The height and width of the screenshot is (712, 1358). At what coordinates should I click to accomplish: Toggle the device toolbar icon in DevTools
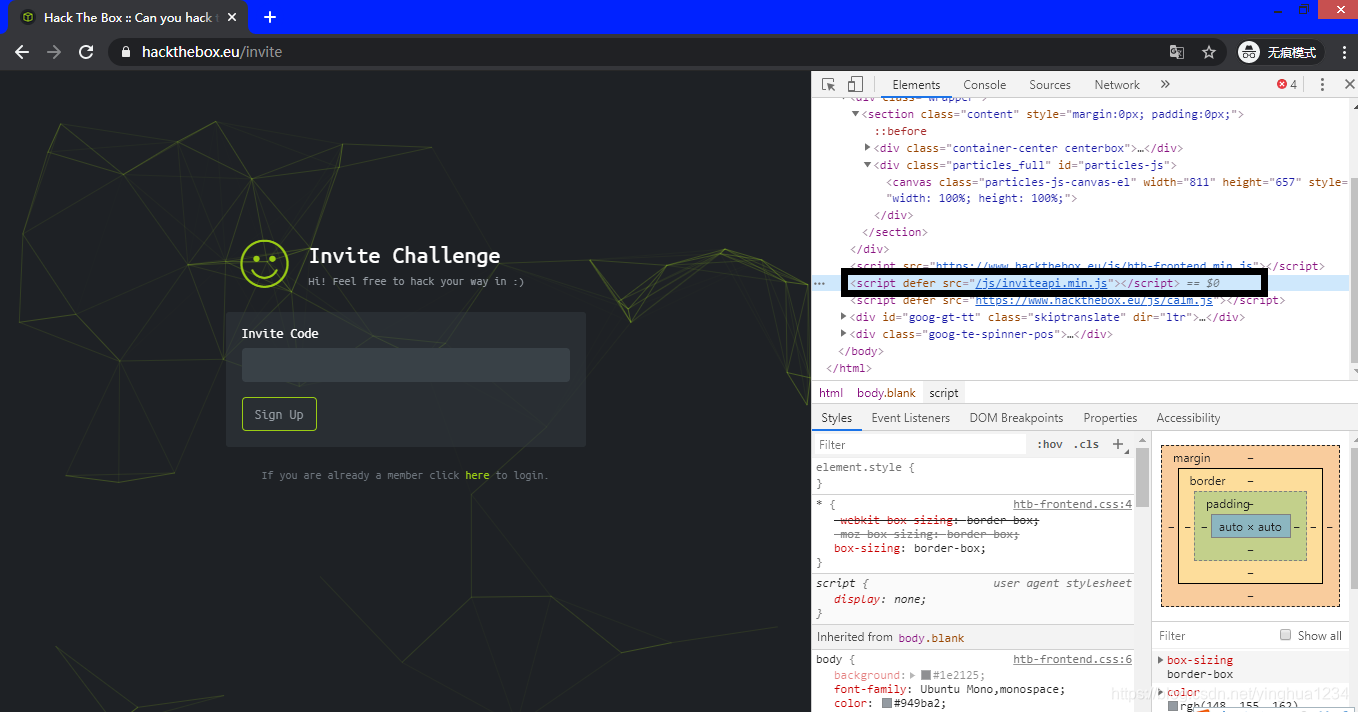(x=855, y=85)
